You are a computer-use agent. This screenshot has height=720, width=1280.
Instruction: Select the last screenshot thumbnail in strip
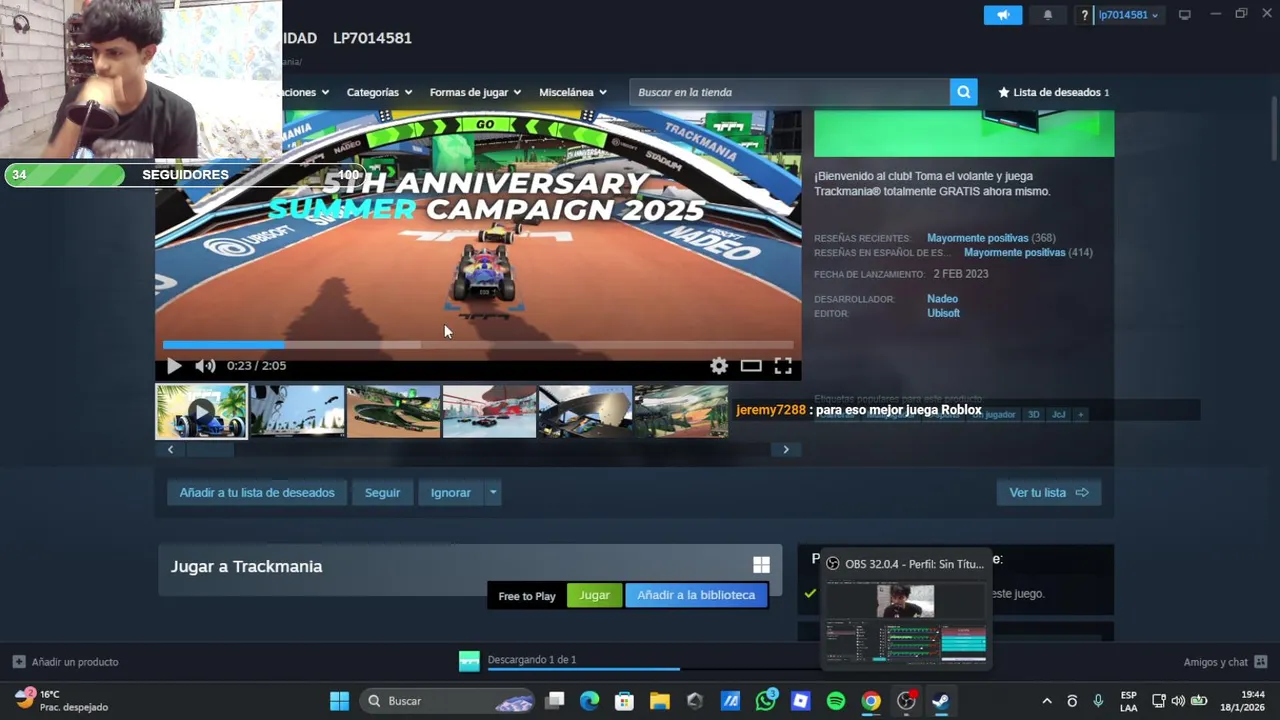tap(681, 412)
